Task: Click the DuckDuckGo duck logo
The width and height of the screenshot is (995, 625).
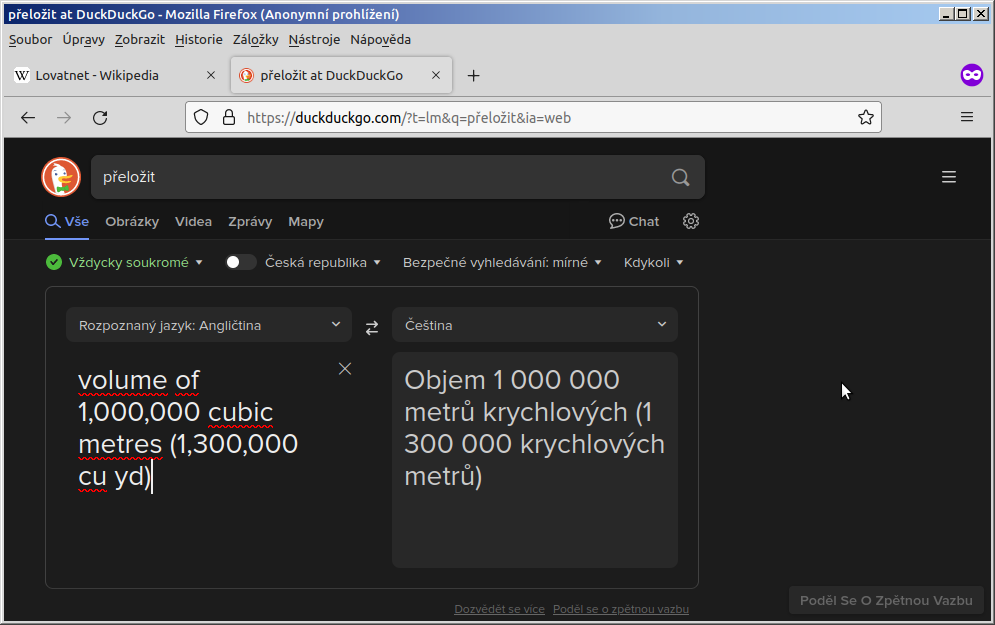Action: coord(61,177)
